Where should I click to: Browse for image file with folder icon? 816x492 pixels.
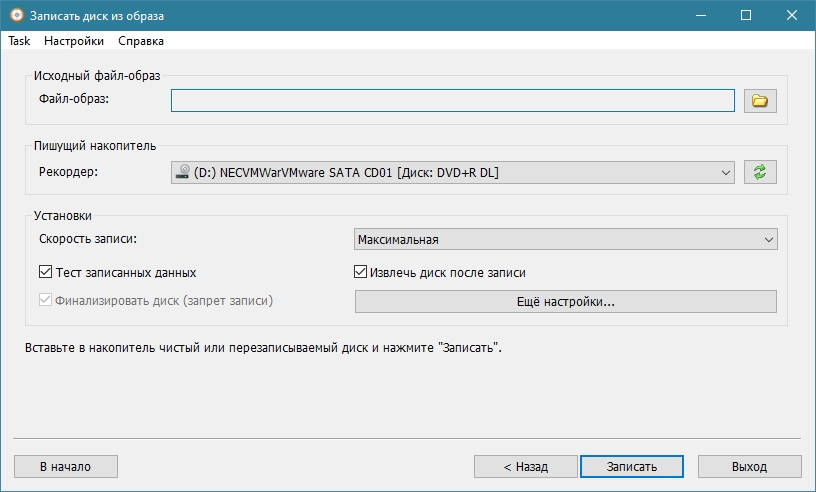760,101
